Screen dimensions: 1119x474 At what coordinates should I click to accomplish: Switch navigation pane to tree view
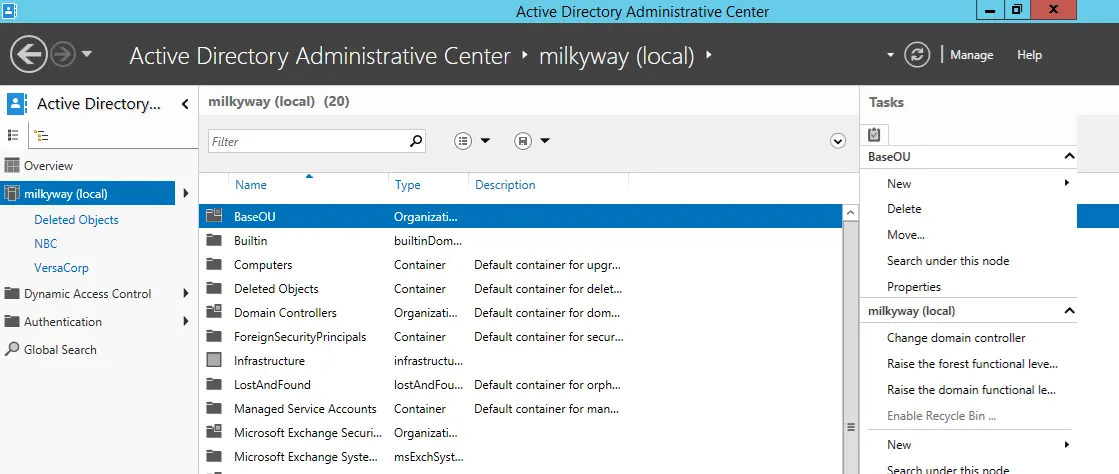41,135
